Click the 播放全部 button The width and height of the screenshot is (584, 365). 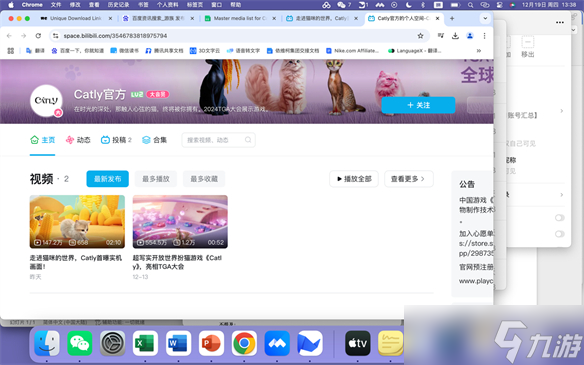point(354,179)
